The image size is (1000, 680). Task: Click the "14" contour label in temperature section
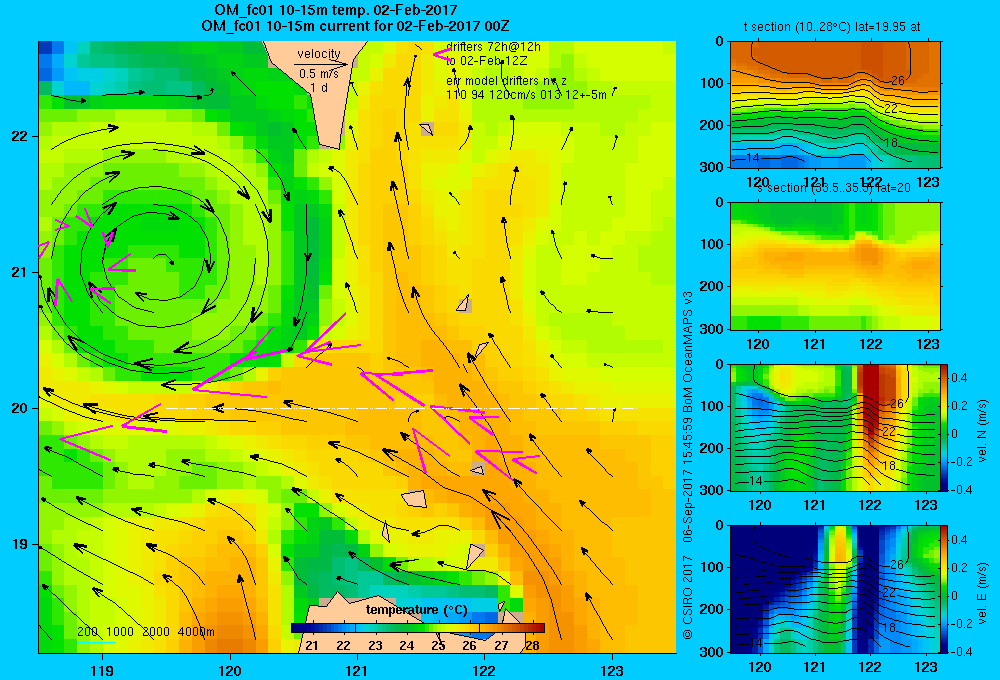click(x=753, y=158)
